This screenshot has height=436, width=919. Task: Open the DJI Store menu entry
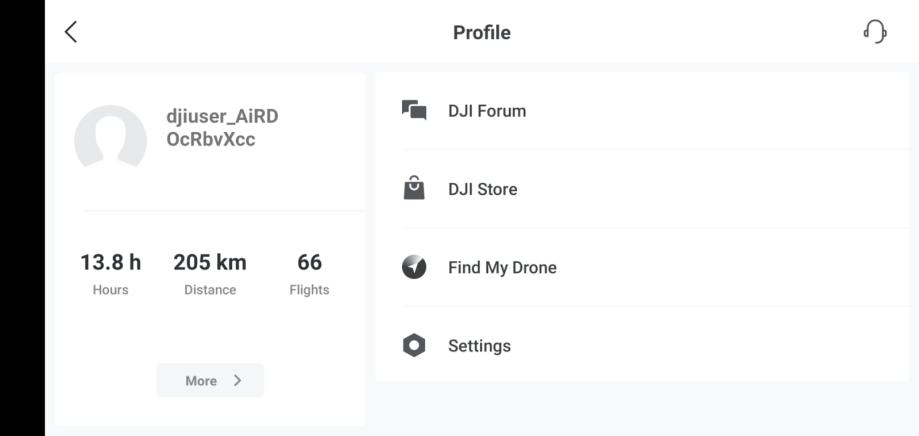pos(642,189)
